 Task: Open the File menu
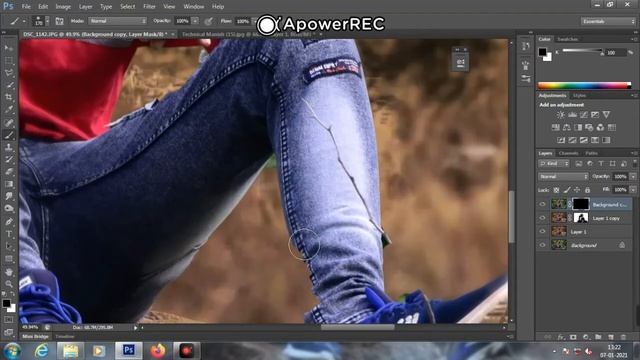click(x=26, y=7)
